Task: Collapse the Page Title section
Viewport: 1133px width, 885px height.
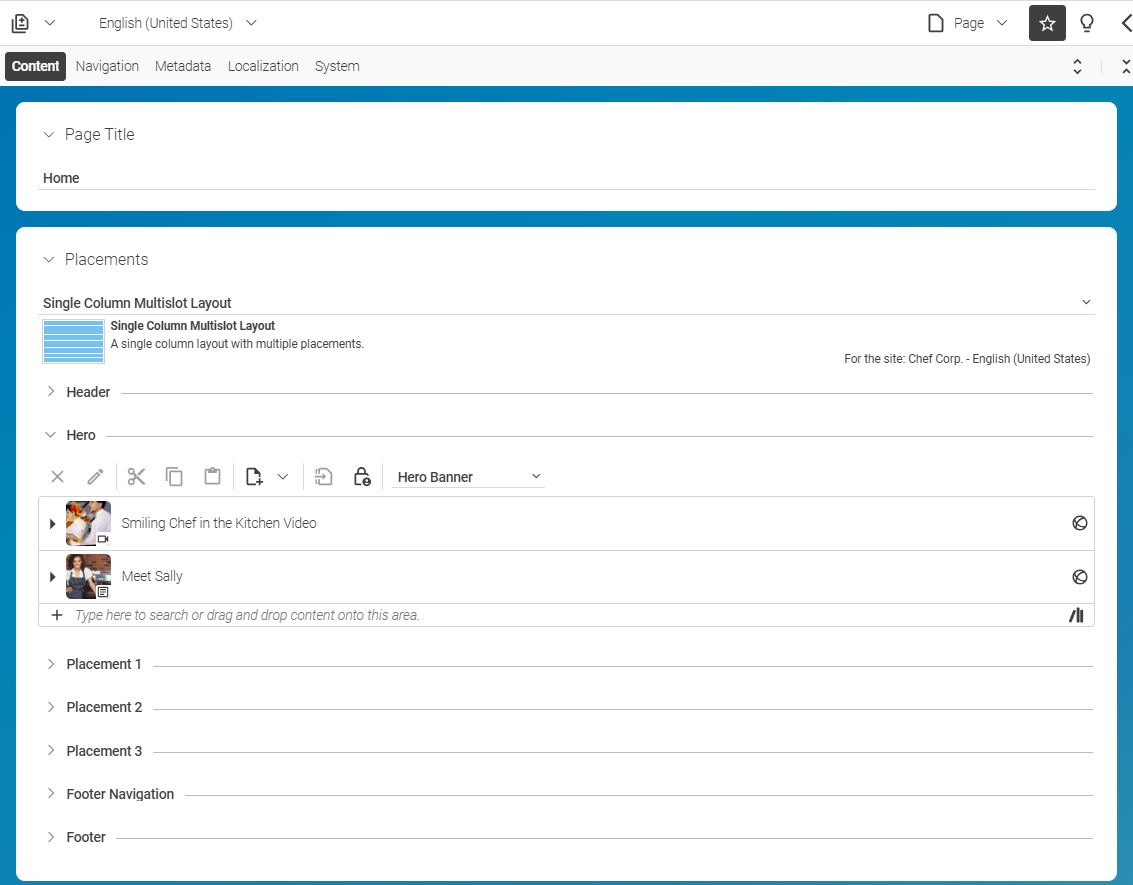Action: (48, 134)
